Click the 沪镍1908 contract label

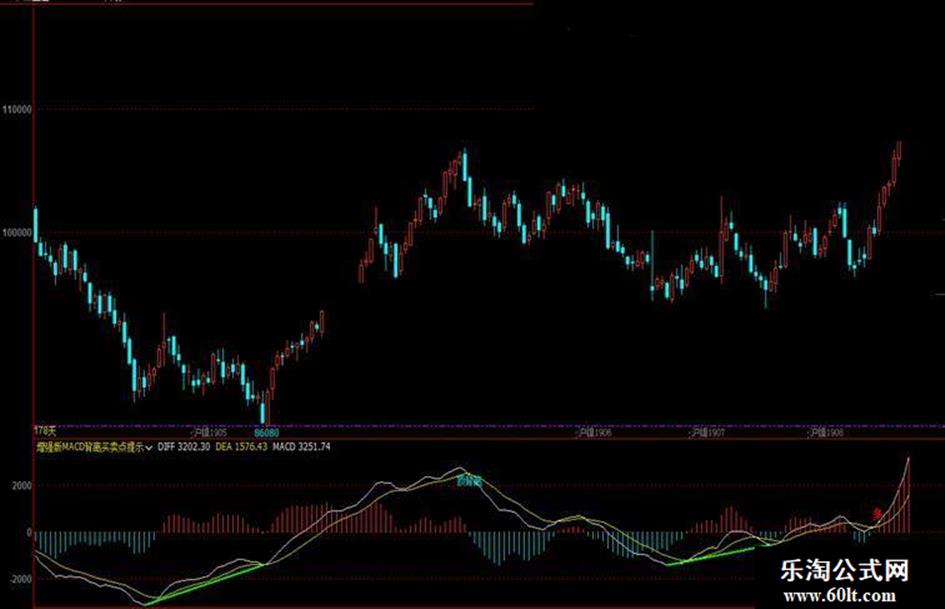[x=826, y=433]
